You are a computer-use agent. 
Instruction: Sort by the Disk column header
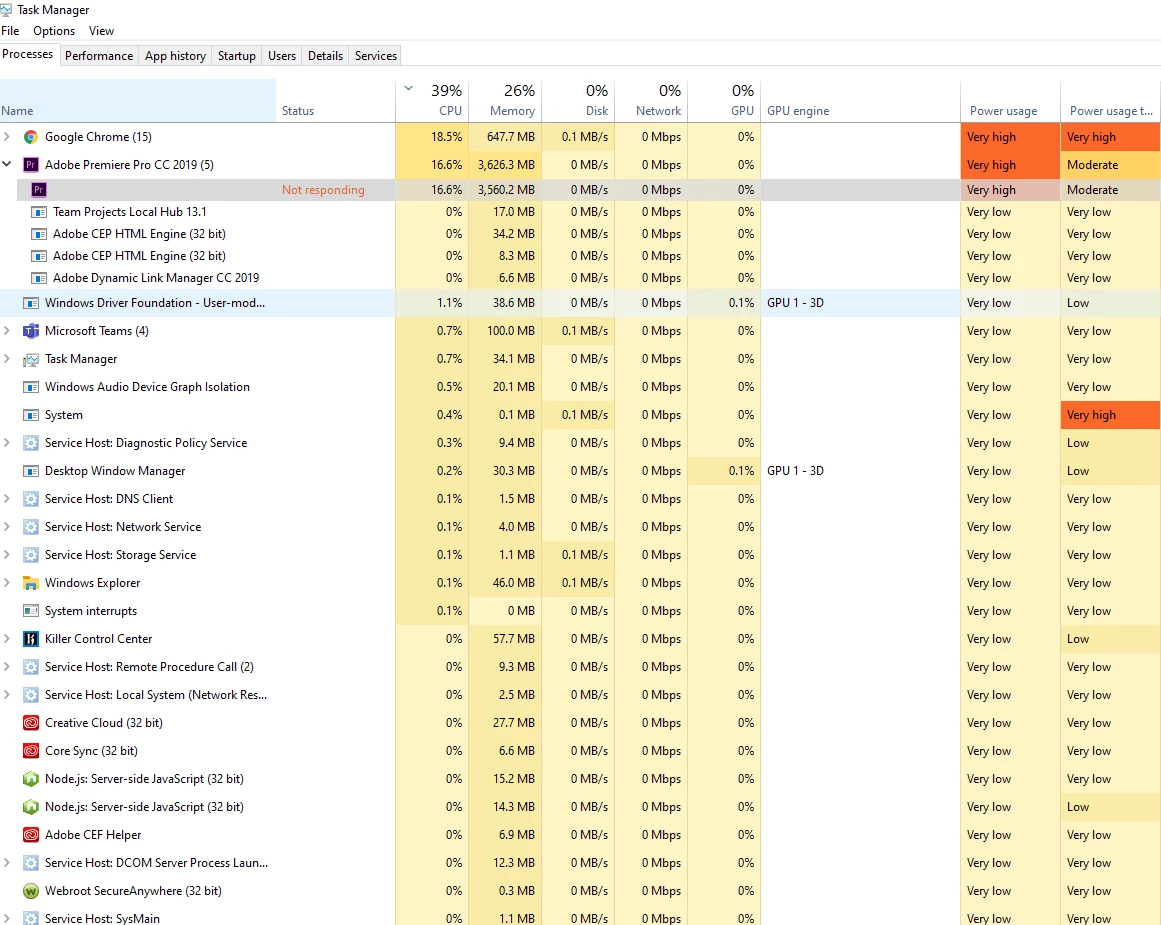[578, 101]
